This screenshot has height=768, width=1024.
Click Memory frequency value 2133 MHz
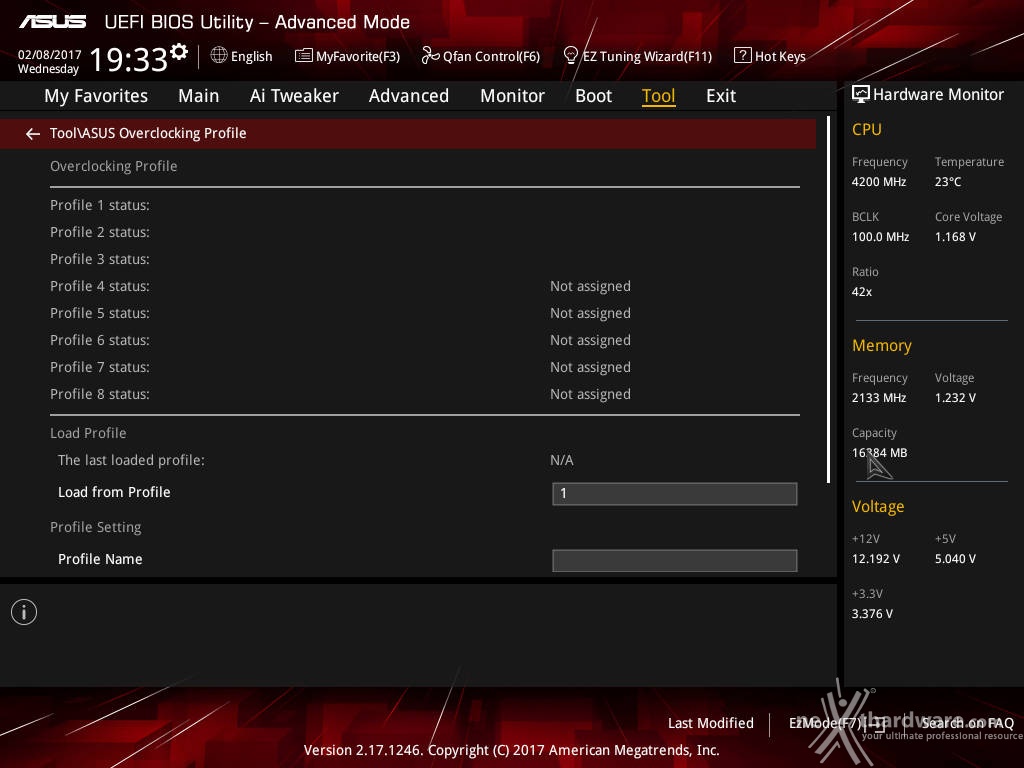click(879, 398)
